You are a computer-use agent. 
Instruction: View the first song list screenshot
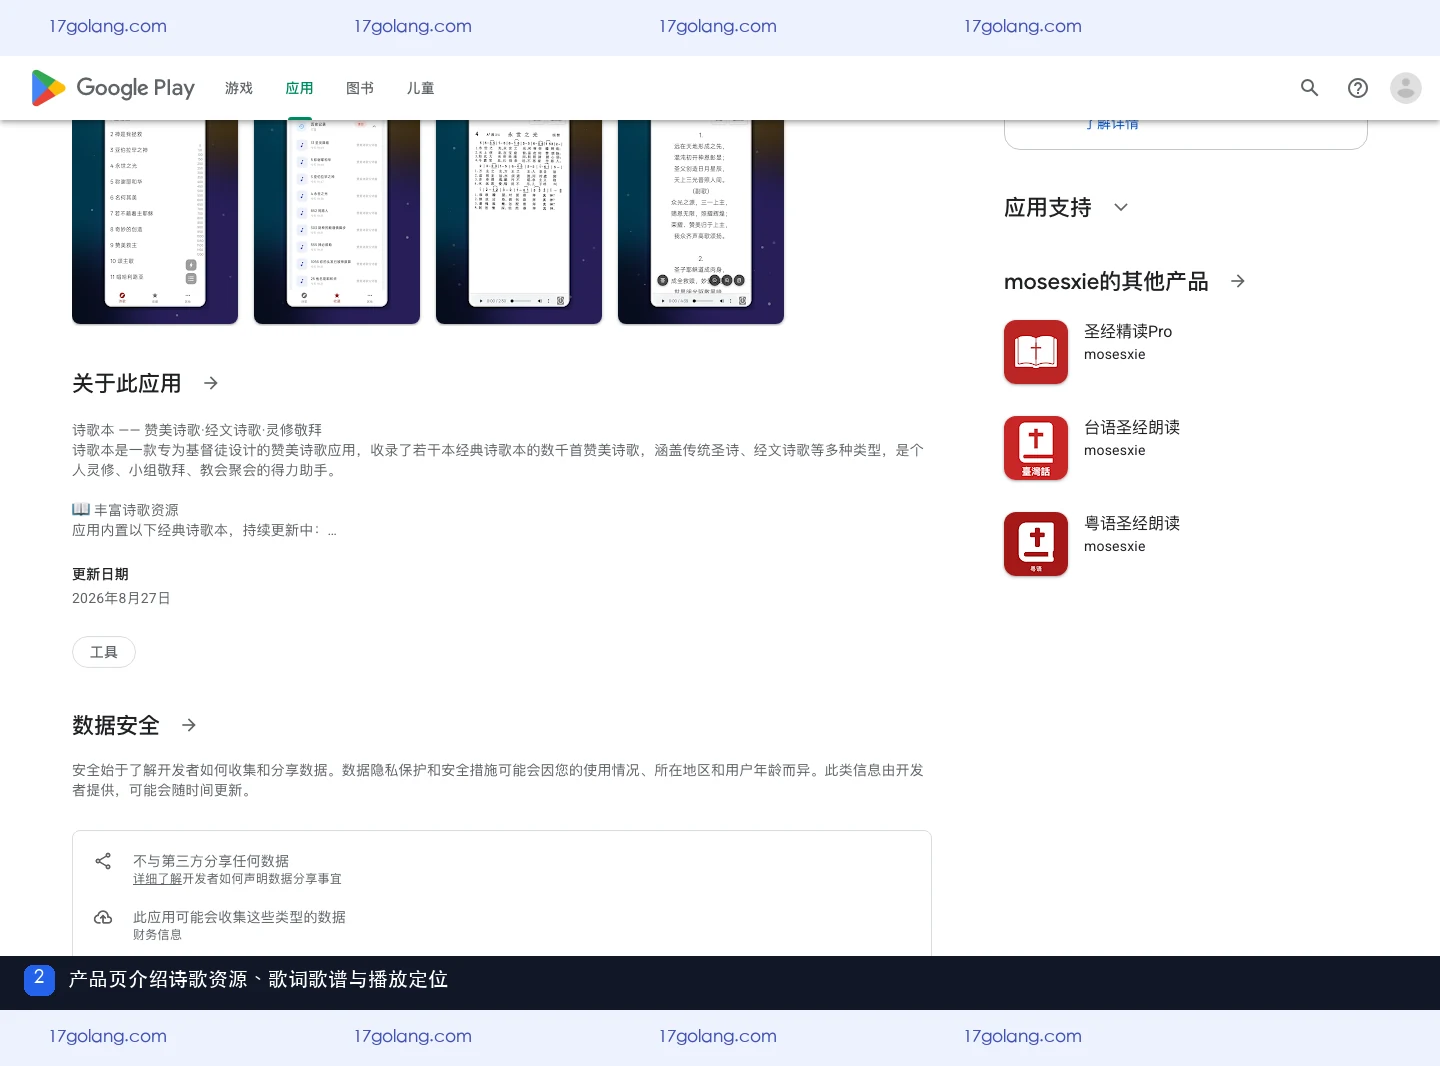click(x=155, y=222)
